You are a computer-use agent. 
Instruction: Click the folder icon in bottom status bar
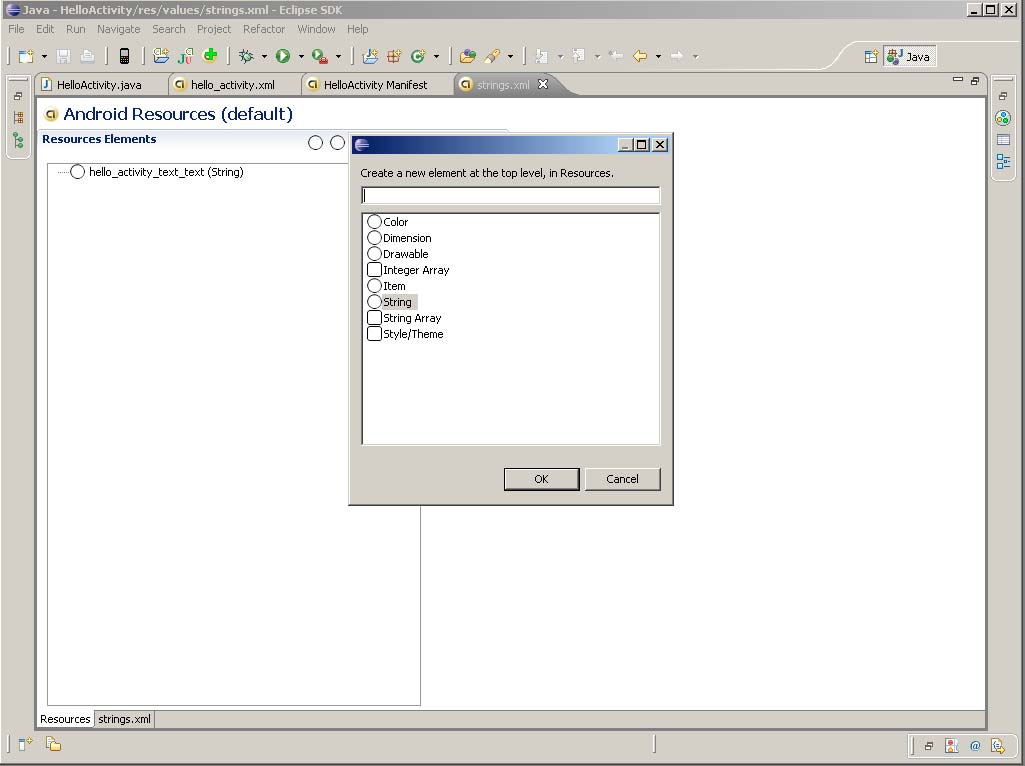pyautogui.click(x=53, y=744)
